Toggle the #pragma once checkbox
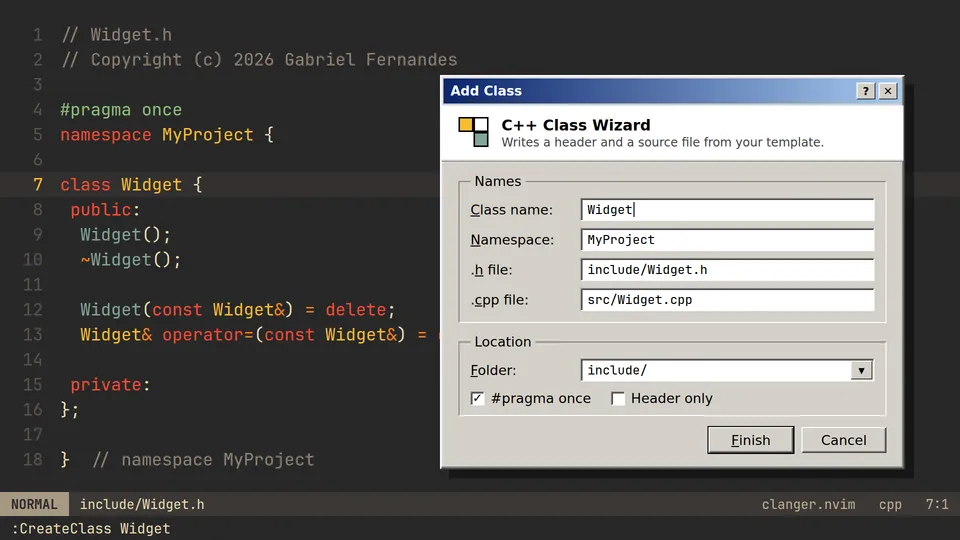Image resolution: width=960 pixels, height=540 pixels. 478,399
